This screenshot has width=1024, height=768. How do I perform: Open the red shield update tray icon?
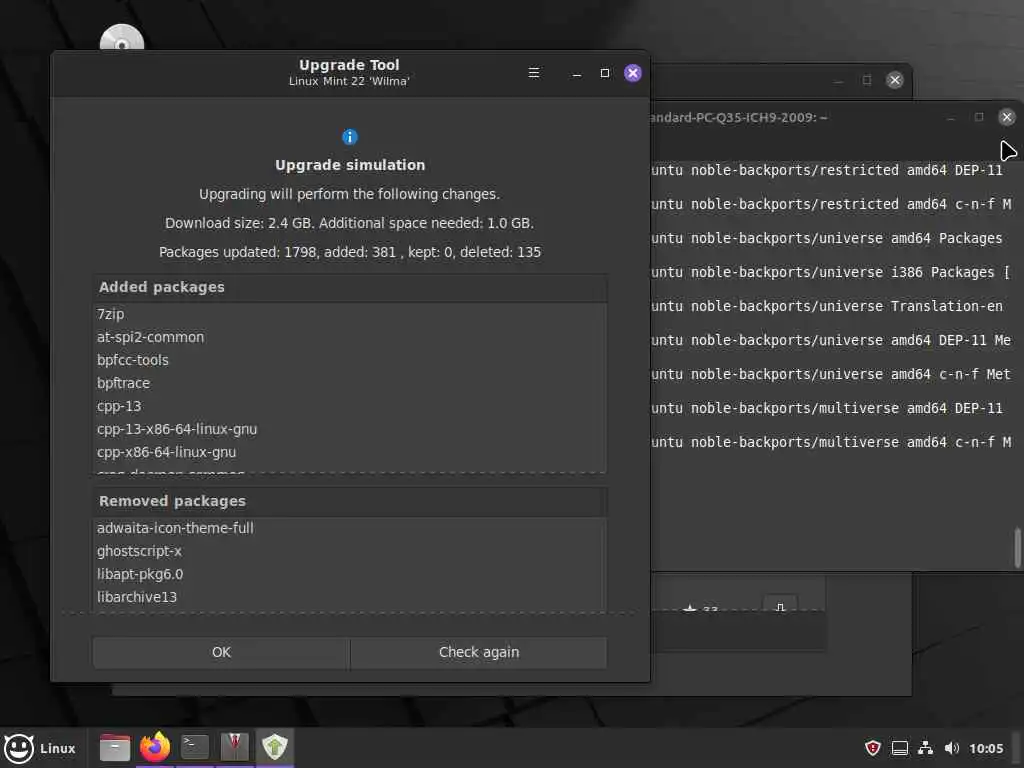point(872,748)
